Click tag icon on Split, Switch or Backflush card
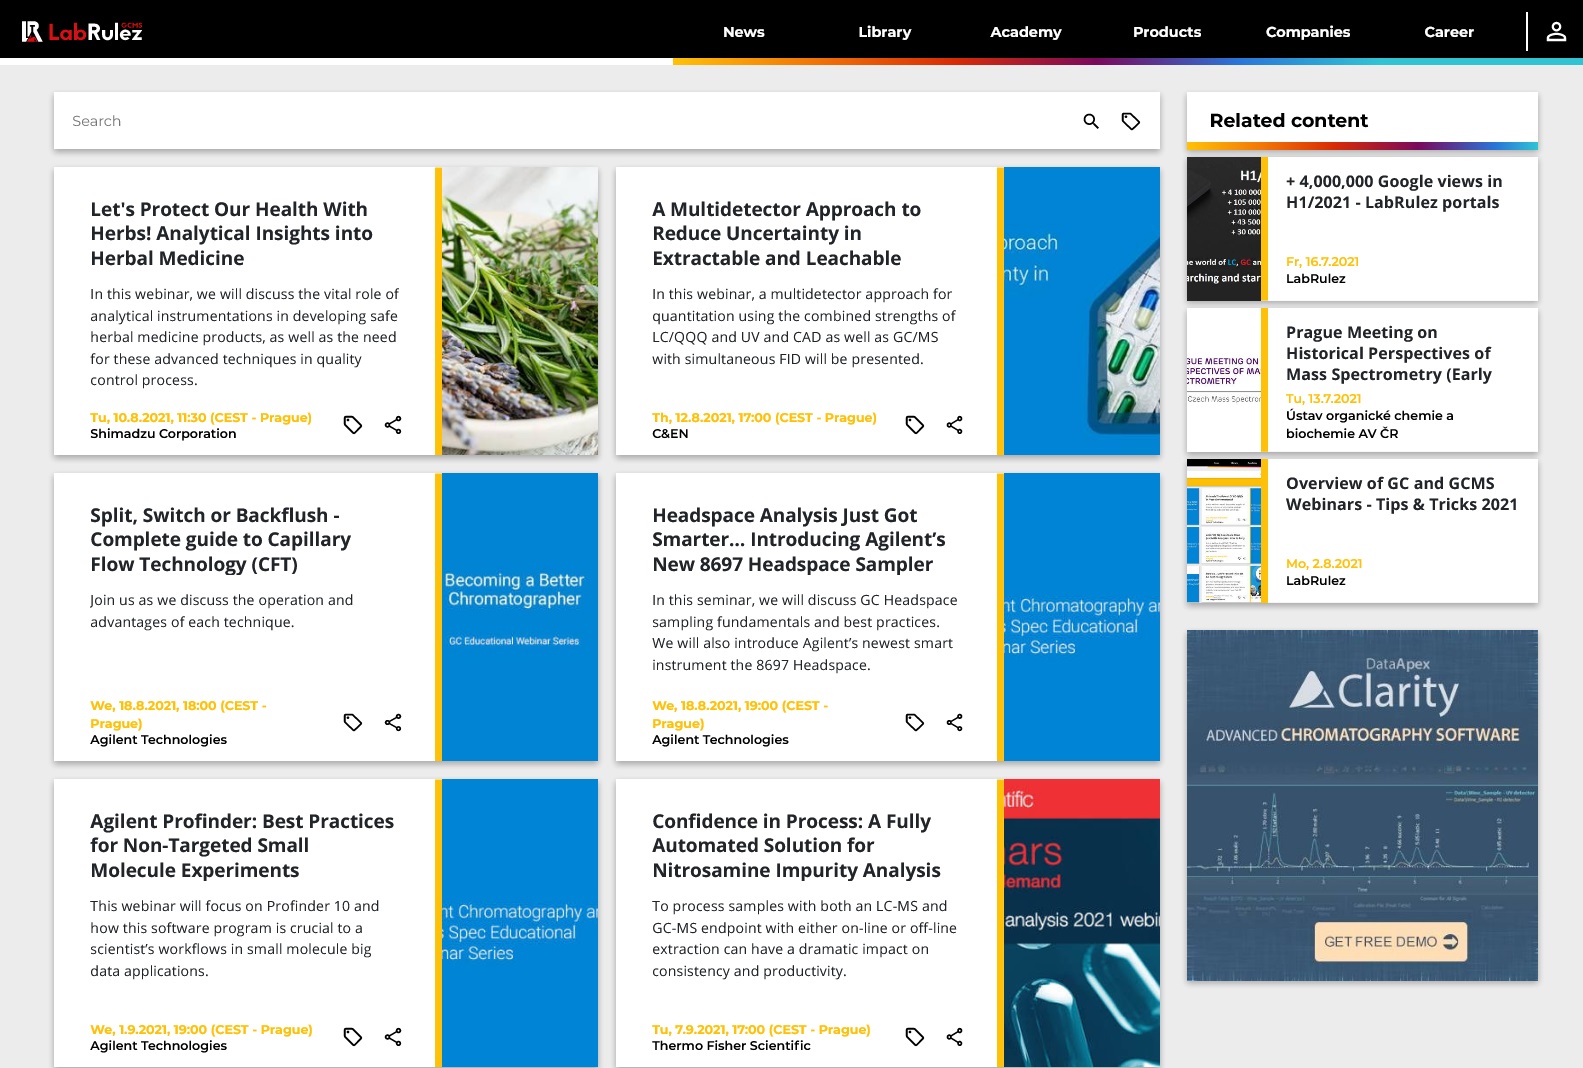 [x=353, y=722]
